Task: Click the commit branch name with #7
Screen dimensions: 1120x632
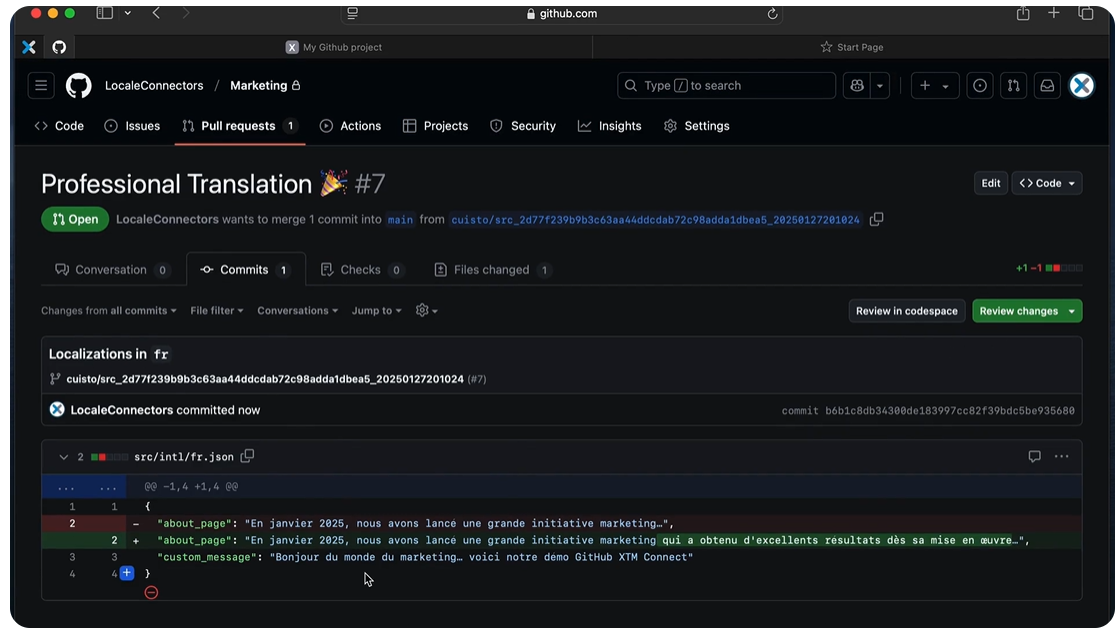Action: (x=276, y=379)
